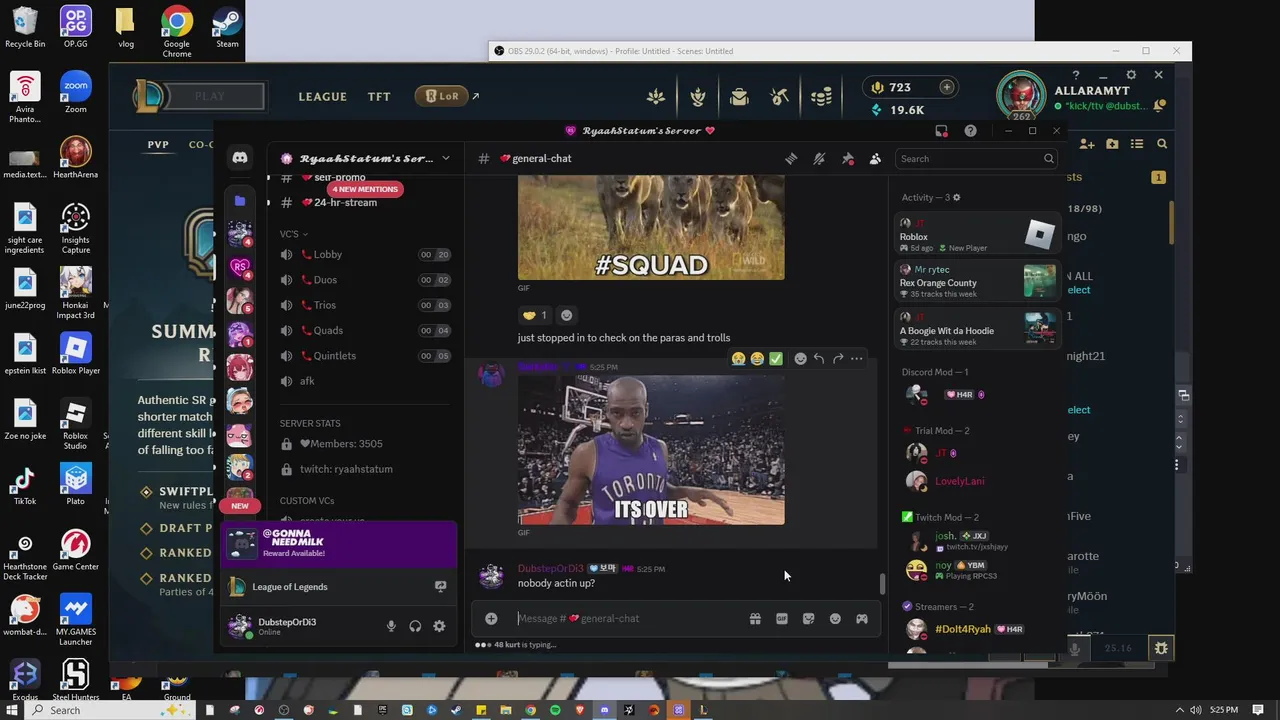Open Windows Start button
Screen dimensions: 1280x720
(12, 710)
